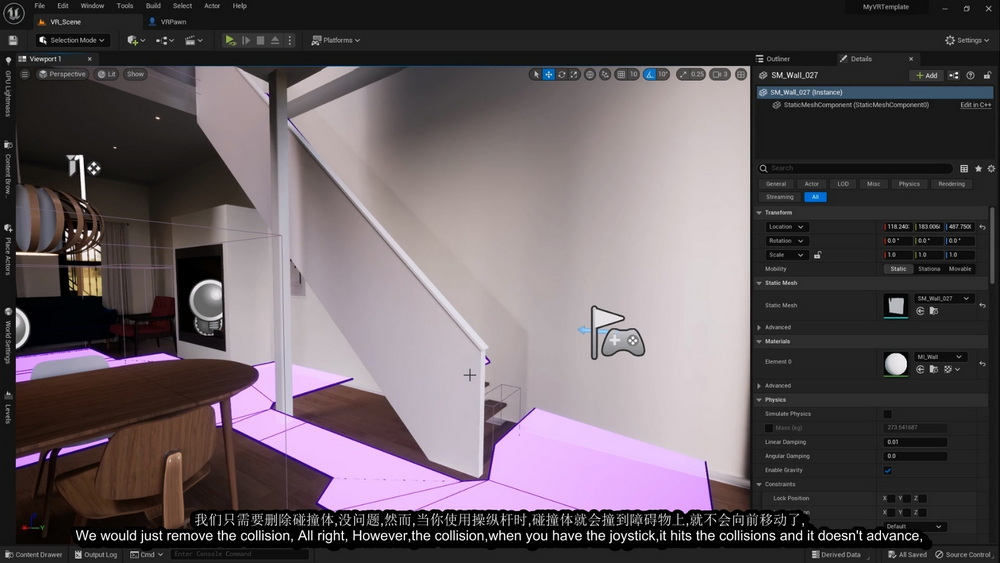
Task: Open the Selection Mode dropdown
Action: coord(71,40)
